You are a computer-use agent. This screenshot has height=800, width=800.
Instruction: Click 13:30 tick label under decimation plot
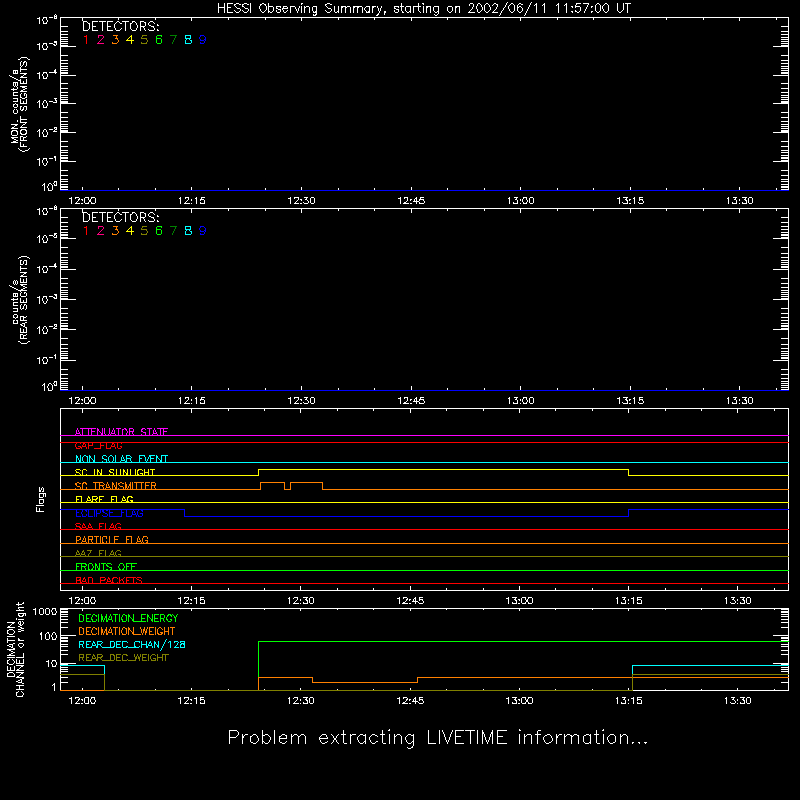pyautogui.click(x=737, y=701)
